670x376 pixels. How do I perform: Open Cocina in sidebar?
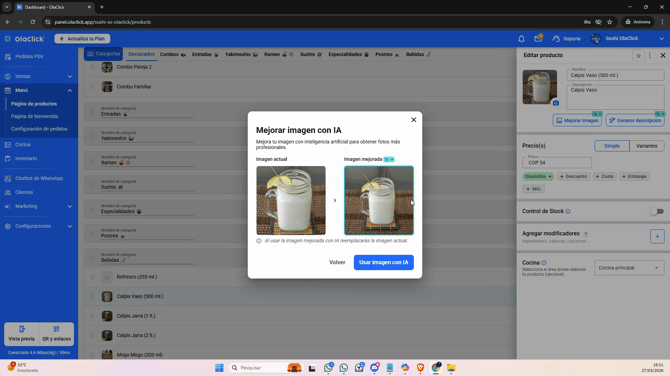pos(23,144)
